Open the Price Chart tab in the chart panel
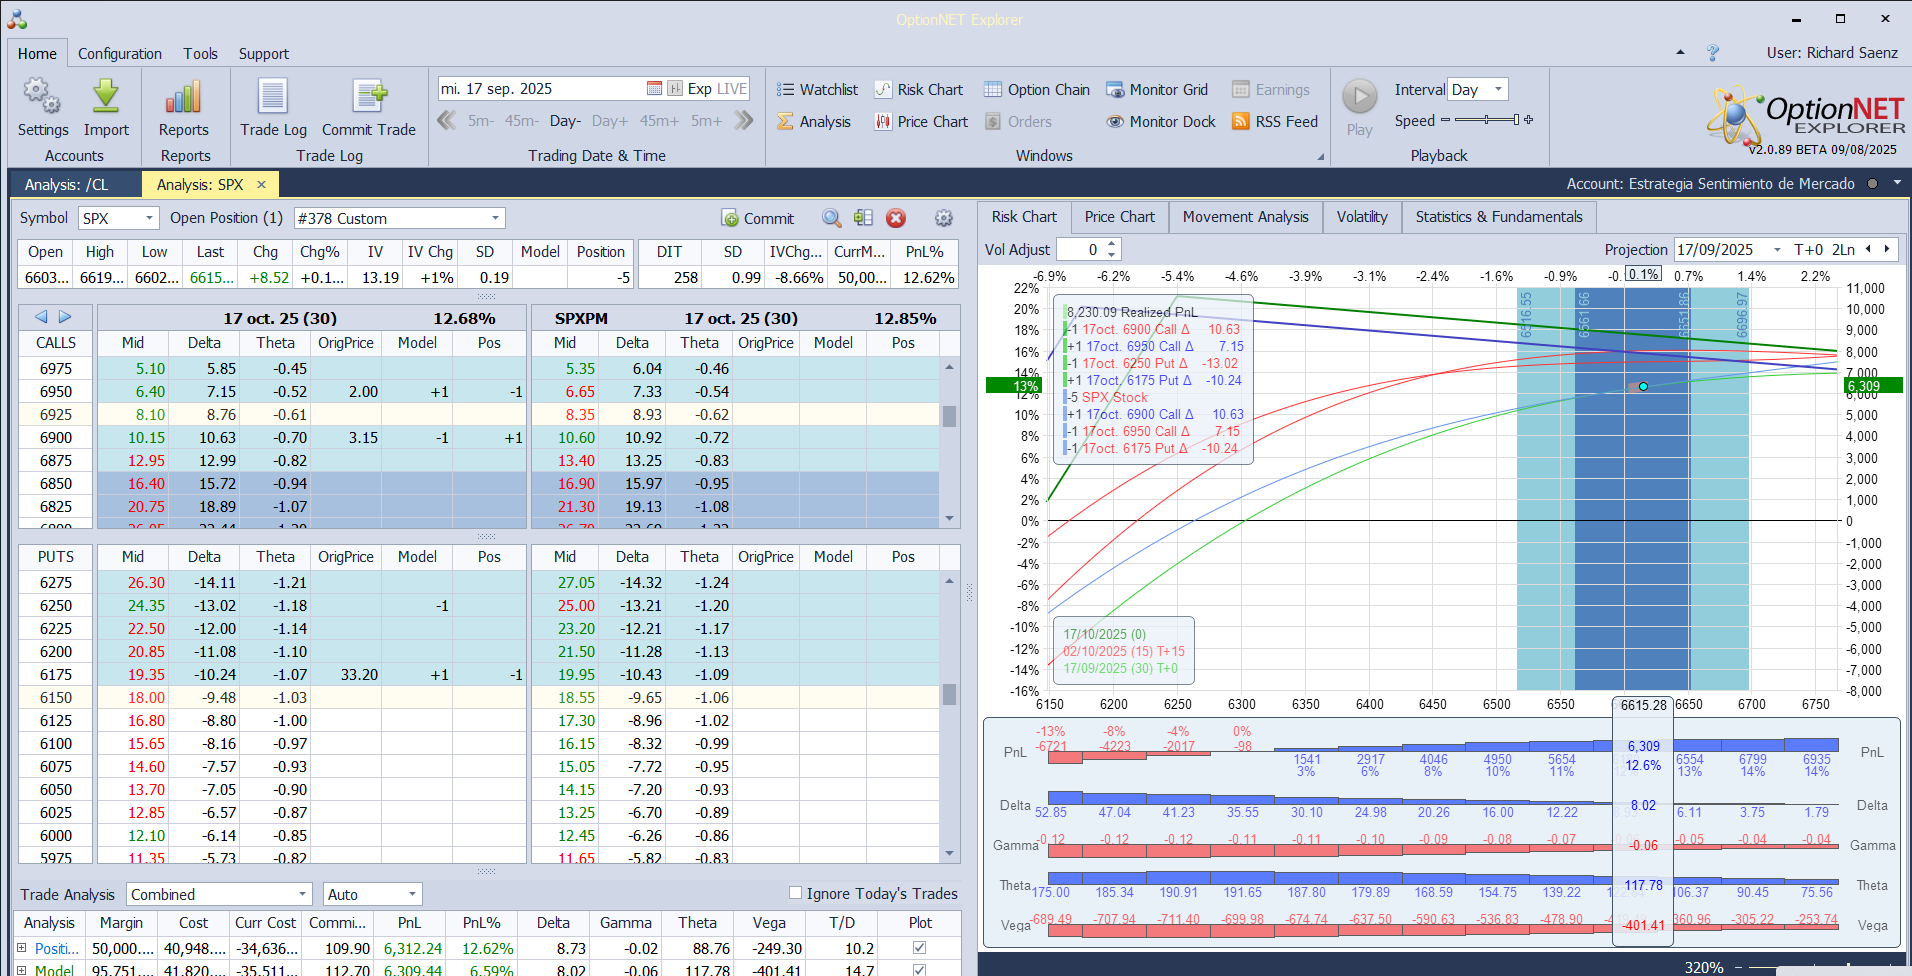This screenshot has width=1912, height=976. point(1120,217)
